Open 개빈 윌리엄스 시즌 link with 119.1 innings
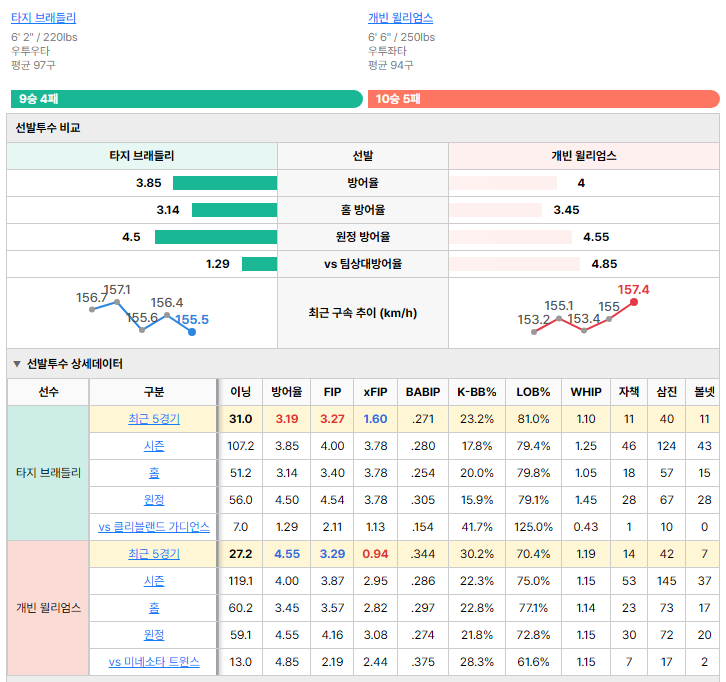This screenshot has height=682, width=726. coord(154,581)
